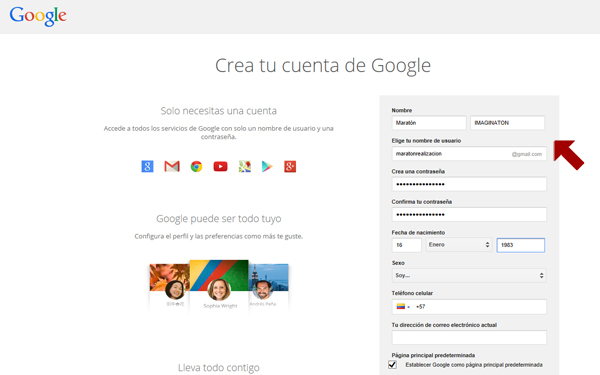Image resolution: width=600 pixels, height=375 pixels.
Task: Click the 'Fecha de nacimiento' label
Action: coord(418,233)
